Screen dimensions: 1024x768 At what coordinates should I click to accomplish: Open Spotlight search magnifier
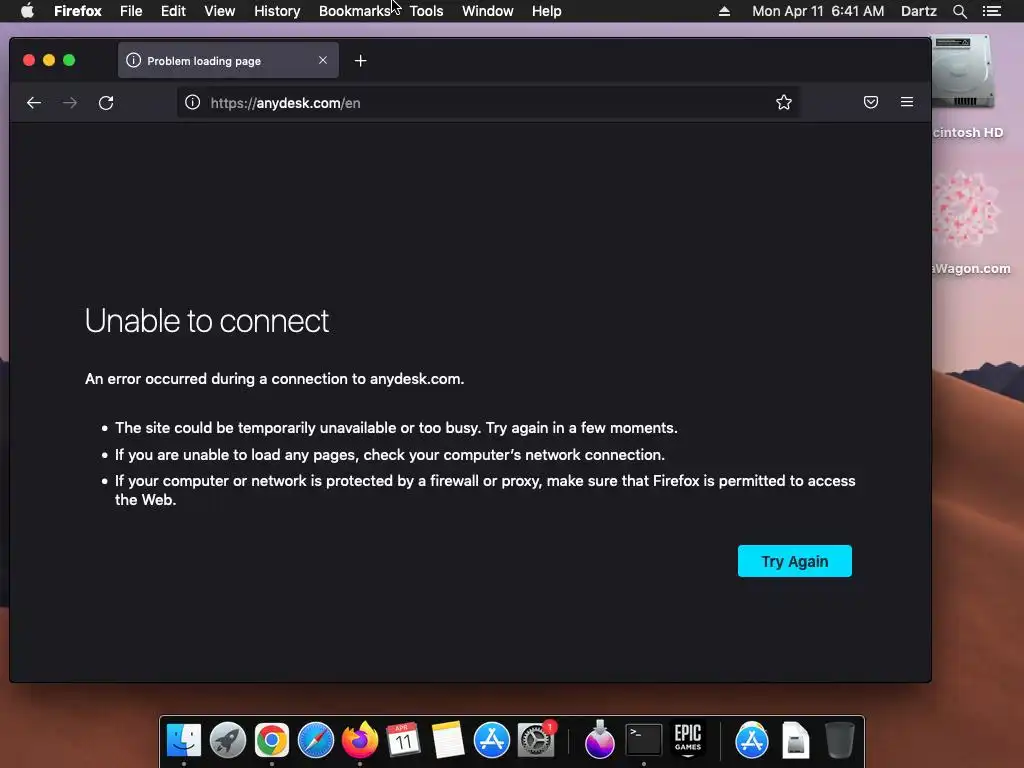959,11
